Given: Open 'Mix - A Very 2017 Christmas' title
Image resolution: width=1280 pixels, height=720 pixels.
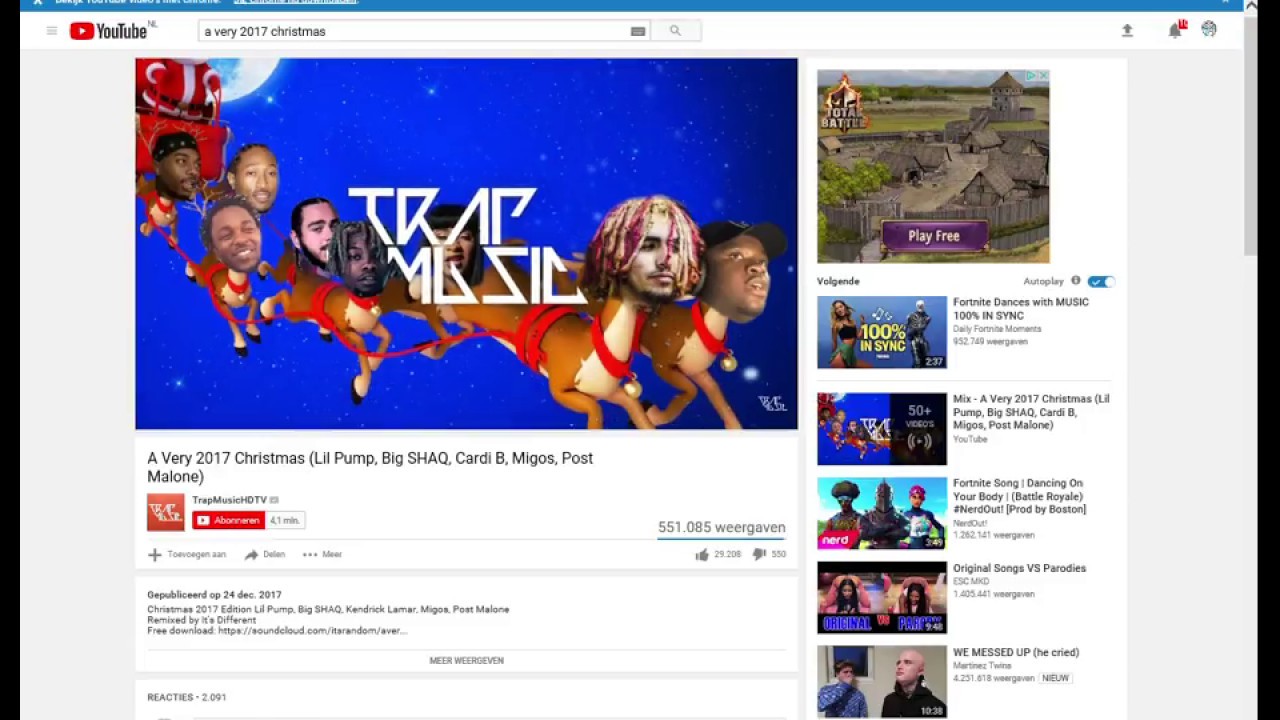Looking at the screenshot, I should (1031, 412).
